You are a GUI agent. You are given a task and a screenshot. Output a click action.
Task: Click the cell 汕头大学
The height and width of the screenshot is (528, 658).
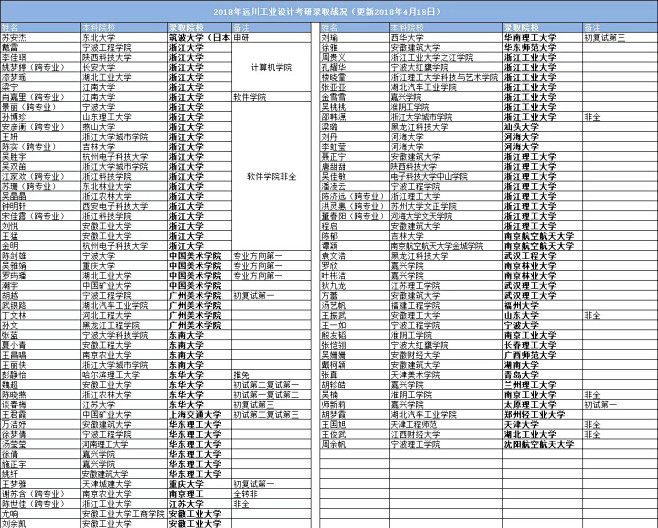click(x=542, y=127)
